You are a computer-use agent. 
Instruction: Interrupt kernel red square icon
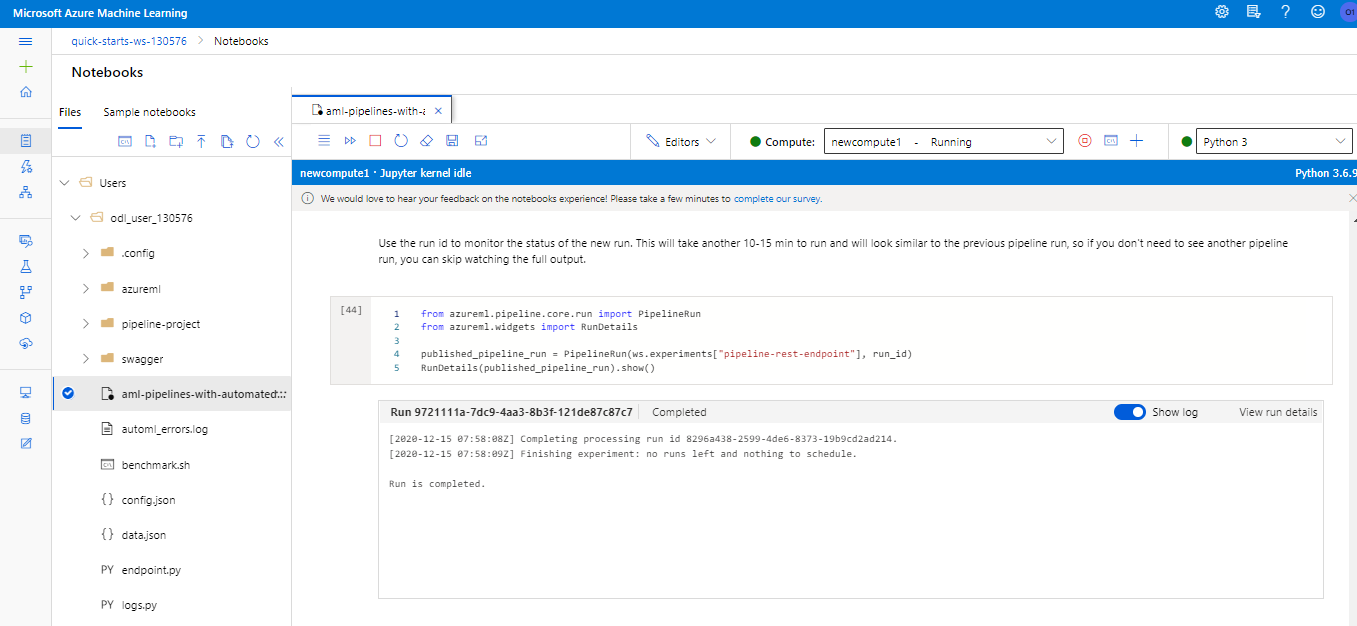(375, 141)
